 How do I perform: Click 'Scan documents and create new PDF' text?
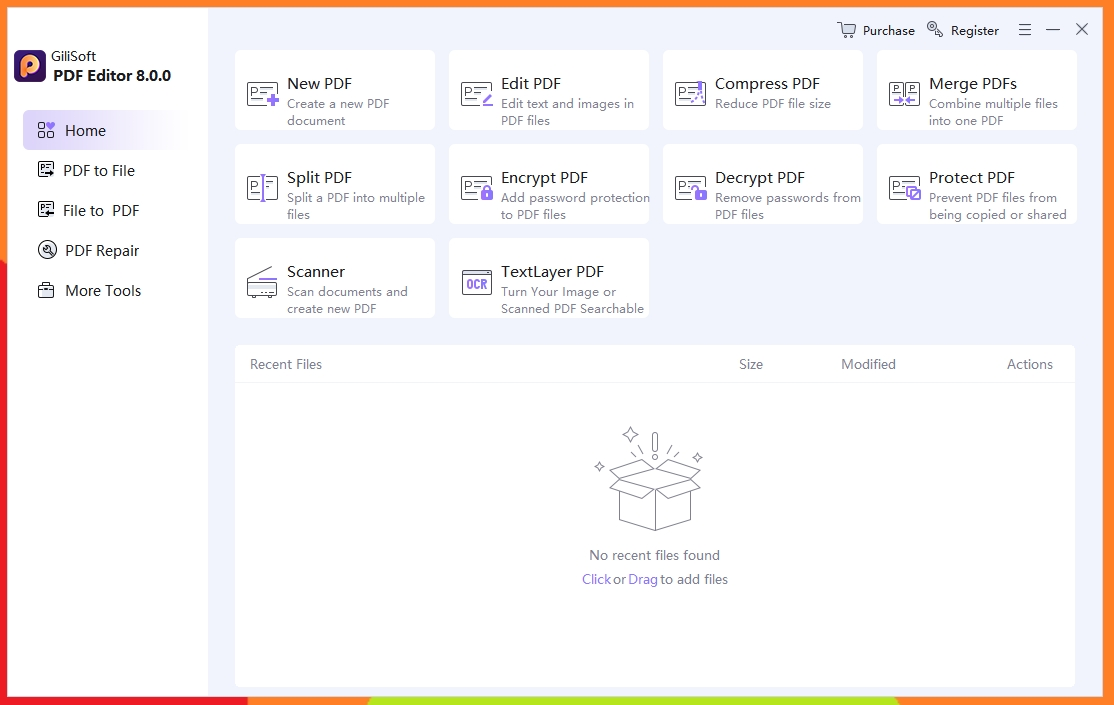click(347, 300)
